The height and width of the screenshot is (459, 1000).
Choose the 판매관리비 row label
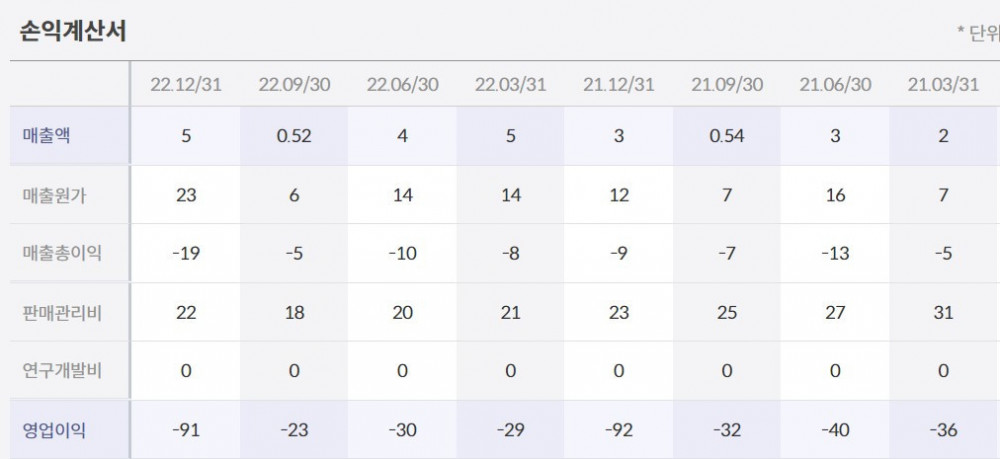(61, 313)
